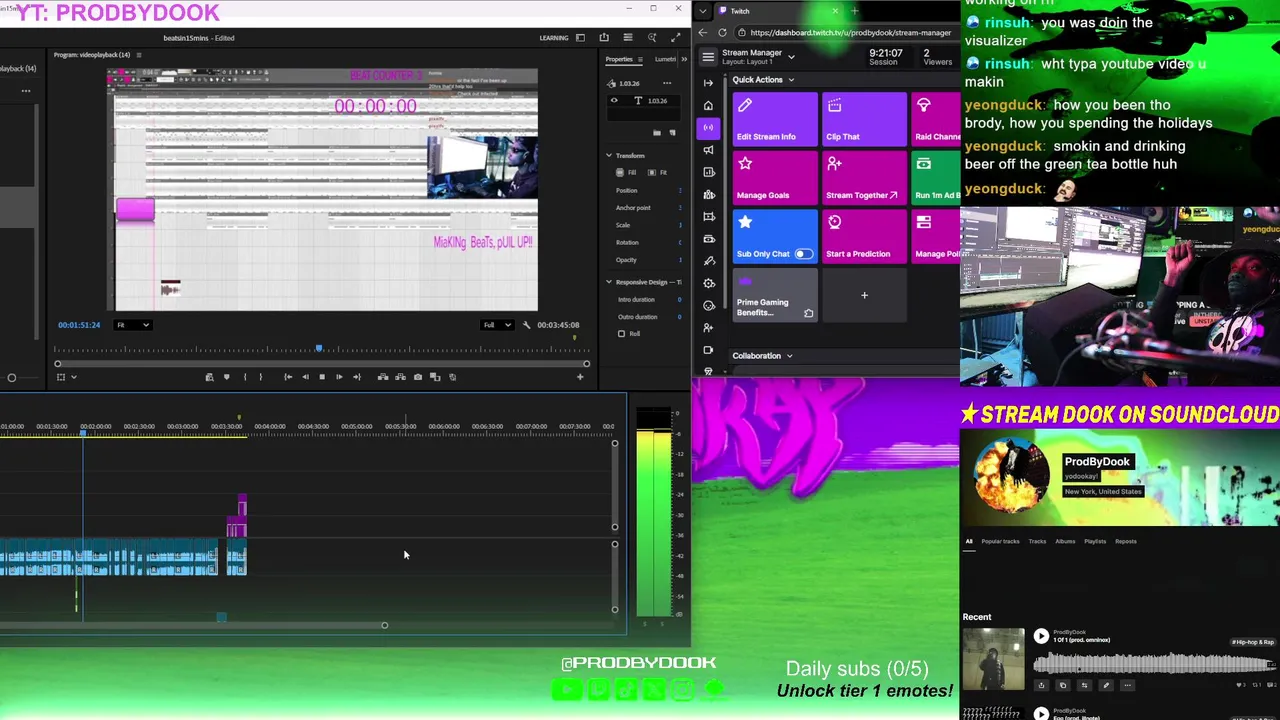1280x720 pixels.
Task: Go to Out point in program monitor
Action: click(356, 377)
